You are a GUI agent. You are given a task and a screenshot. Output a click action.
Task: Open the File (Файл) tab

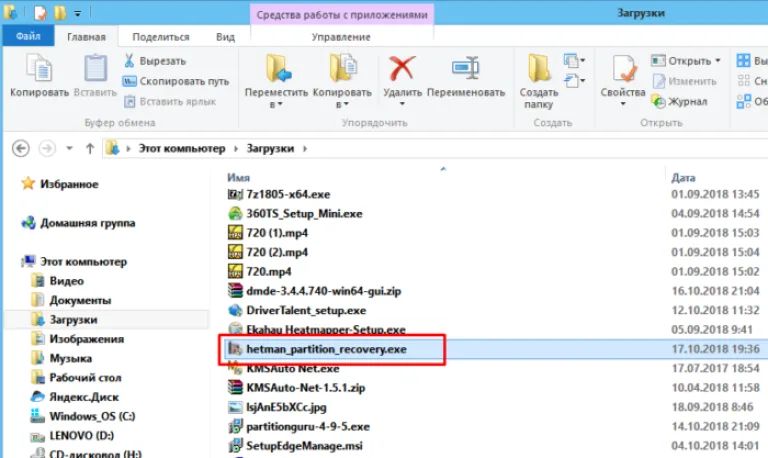pyautogui.click(x=28, y=36)
